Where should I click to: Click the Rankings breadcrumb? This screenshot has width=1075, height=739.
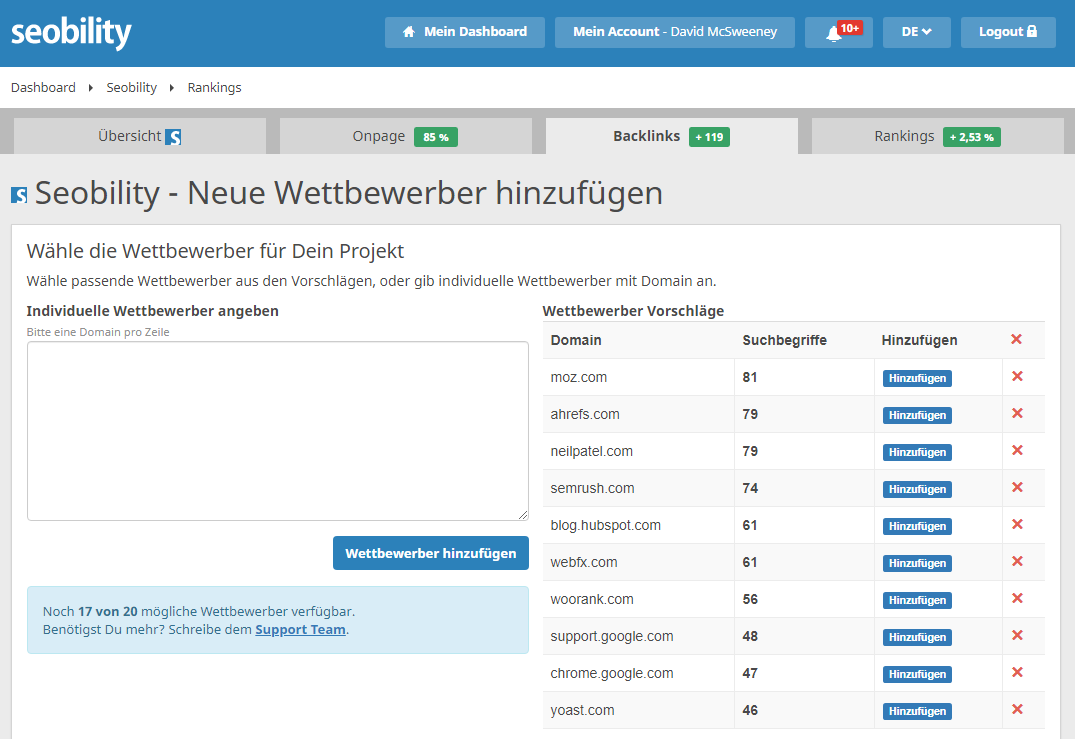point(215,88)
